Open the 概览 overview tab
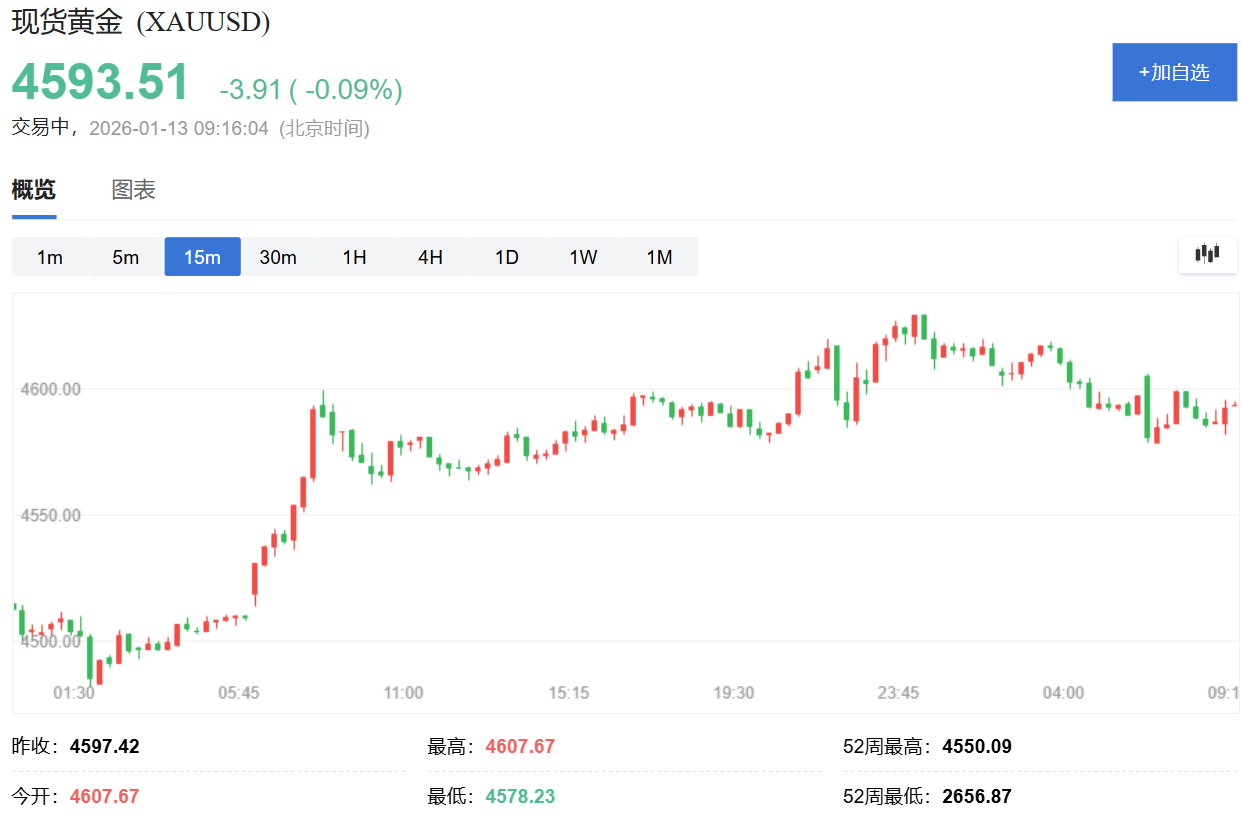Image resolution: width=1241 pixels, height=817 pixels. coord(34,190)
